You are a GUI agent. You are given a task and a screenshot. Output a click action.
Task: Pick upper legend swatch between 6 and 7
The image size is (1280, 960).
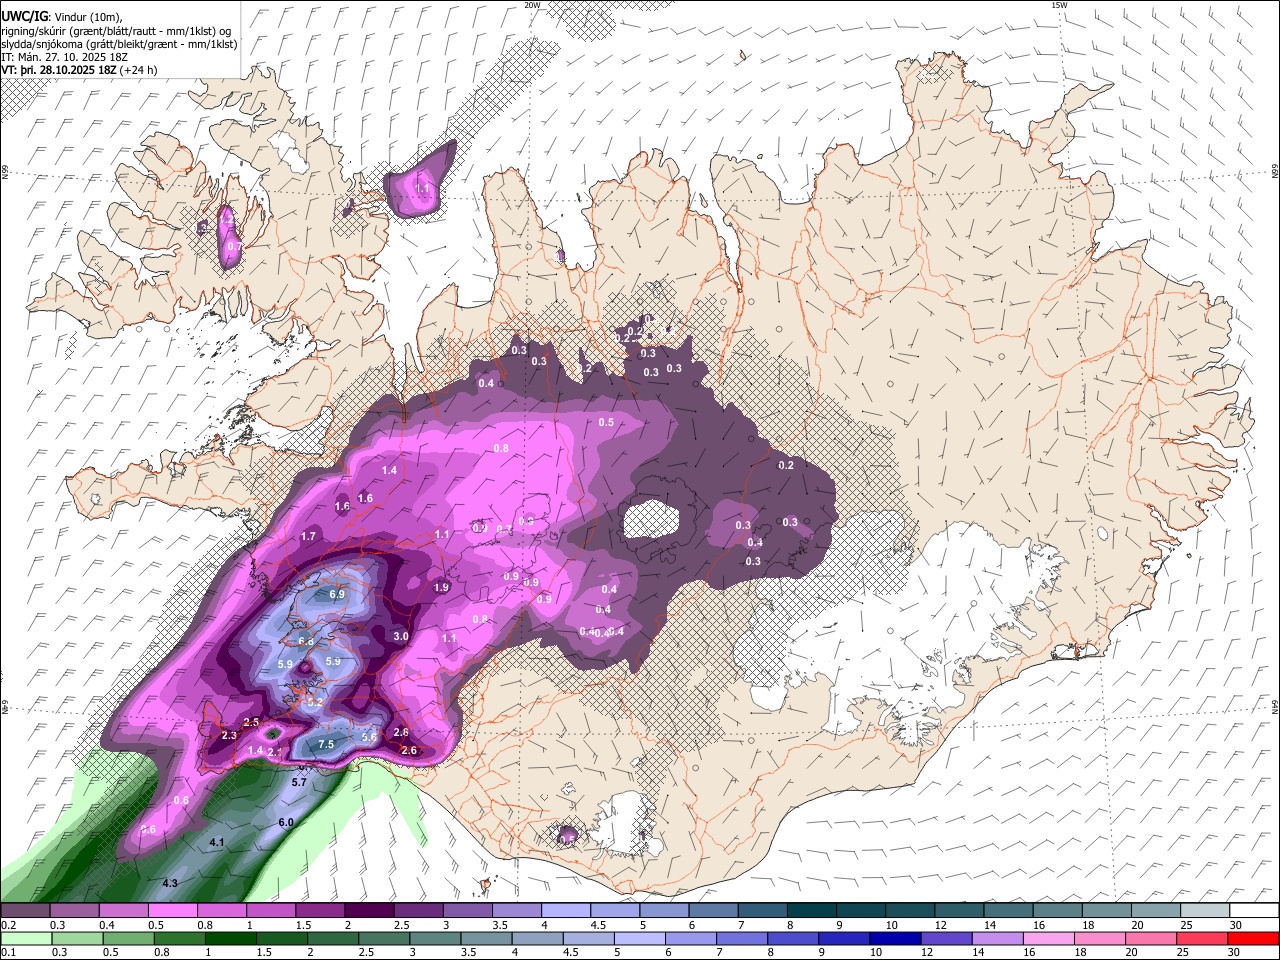tap(714, 910)
